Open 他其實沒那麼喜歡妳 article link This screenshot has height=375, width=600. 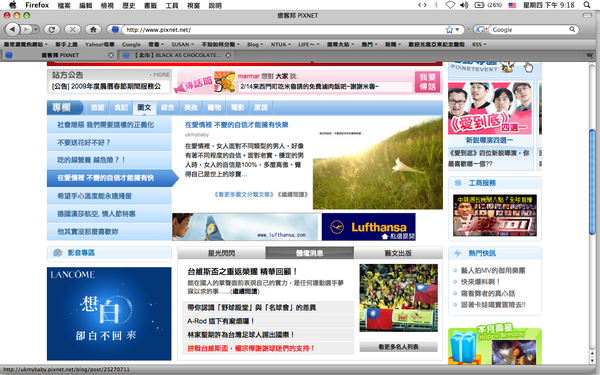pyautogui.click(x=88, y=232)
